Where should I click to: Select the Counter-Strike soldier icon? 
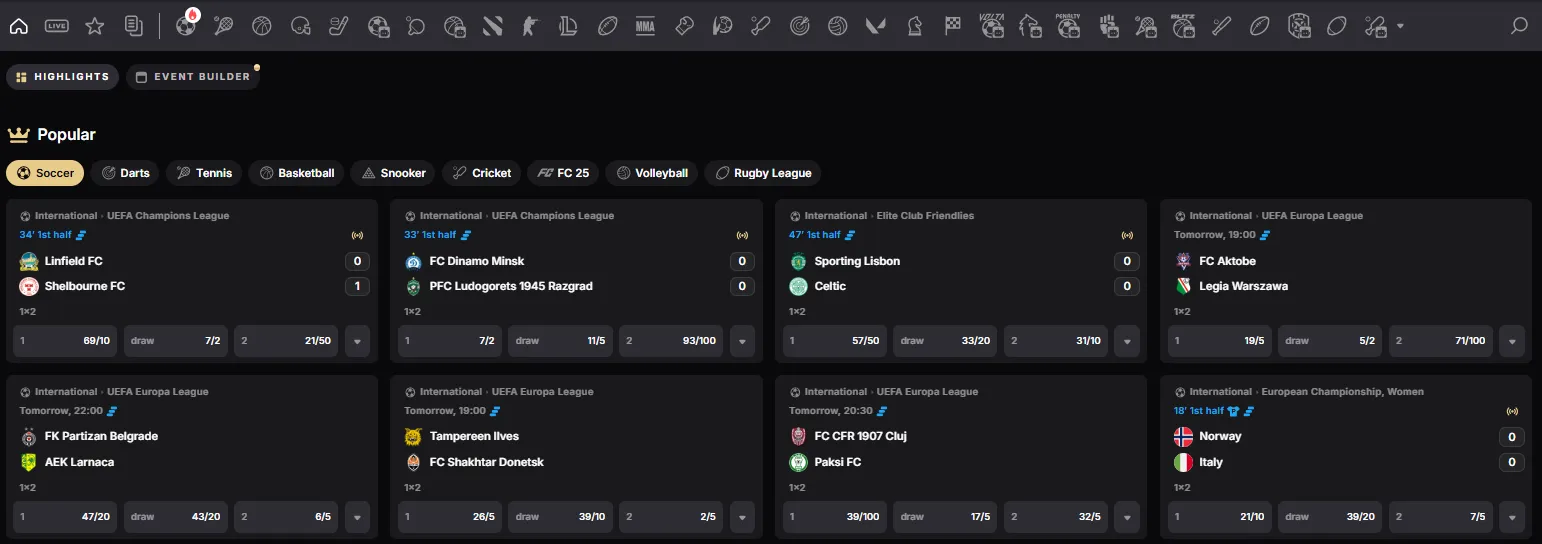[530, 26]
